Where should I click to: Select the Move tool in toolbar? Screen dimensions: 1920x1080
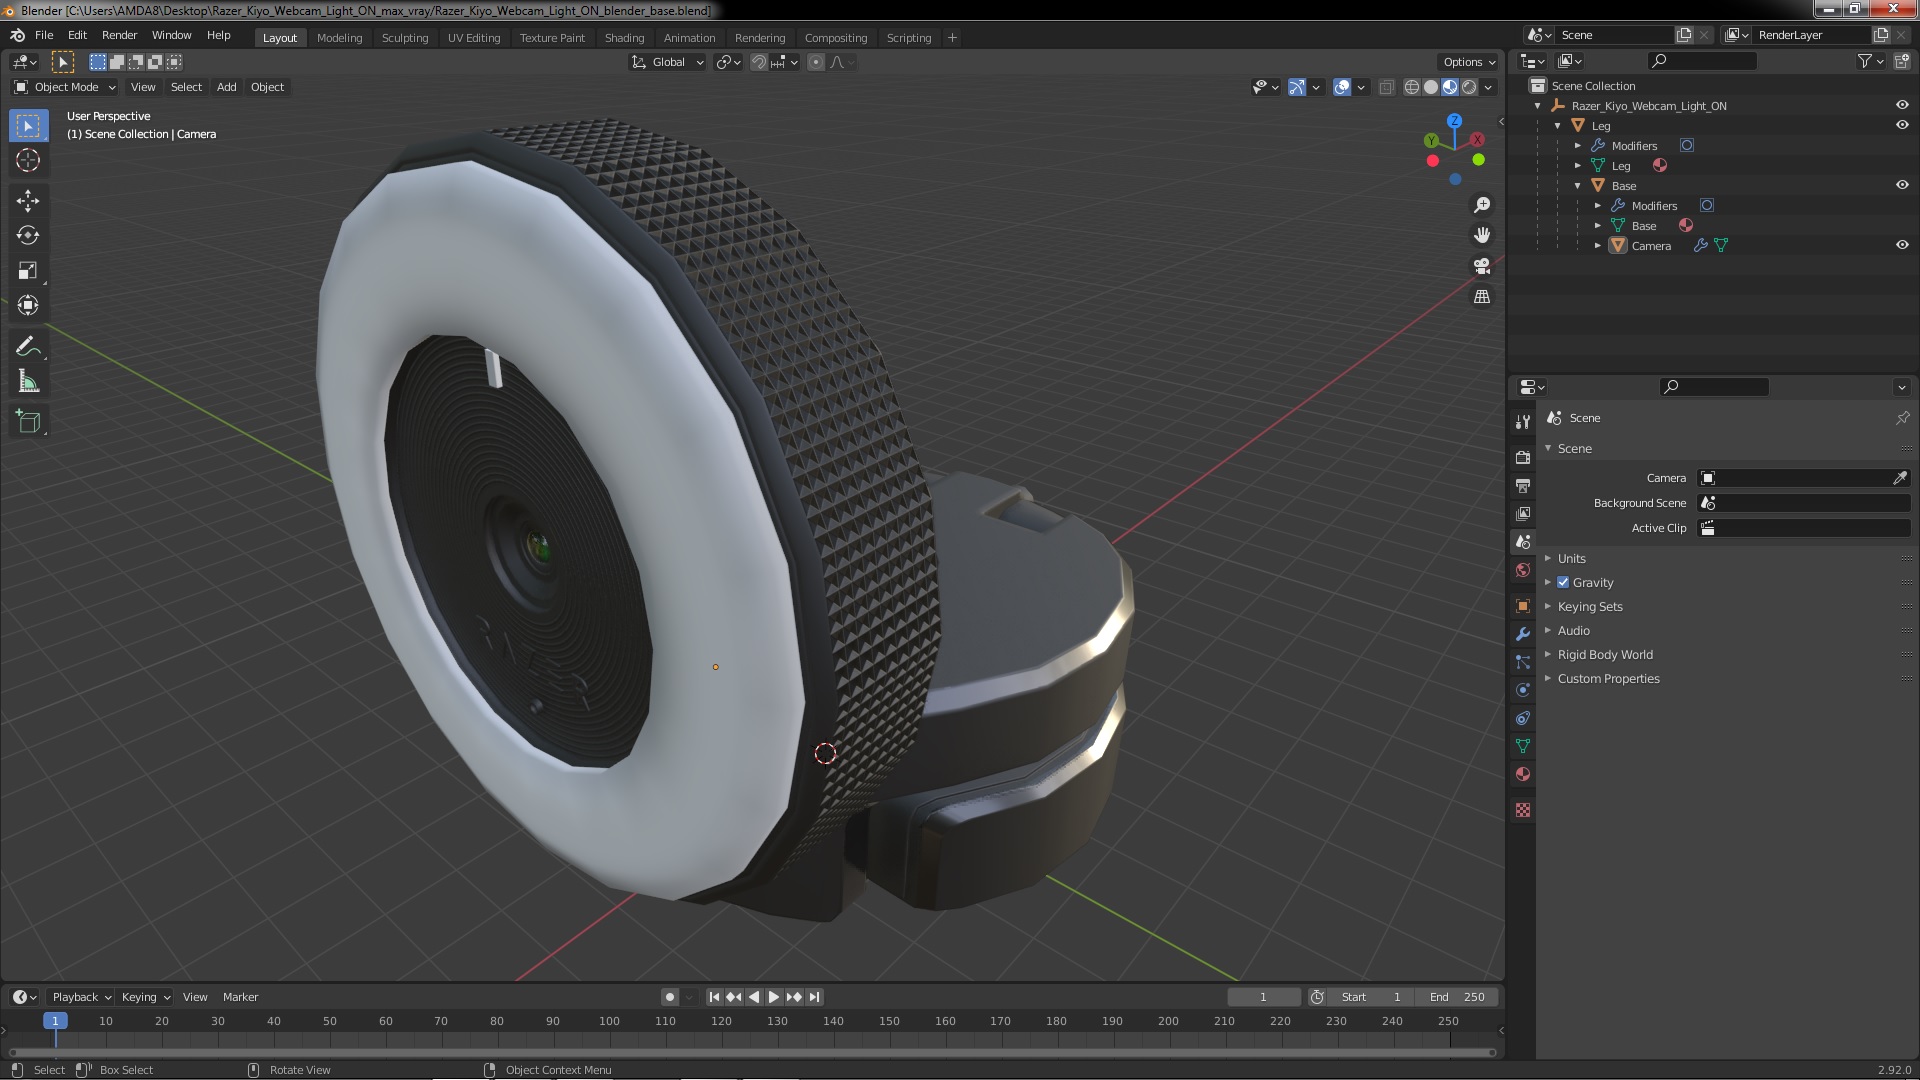28,201
